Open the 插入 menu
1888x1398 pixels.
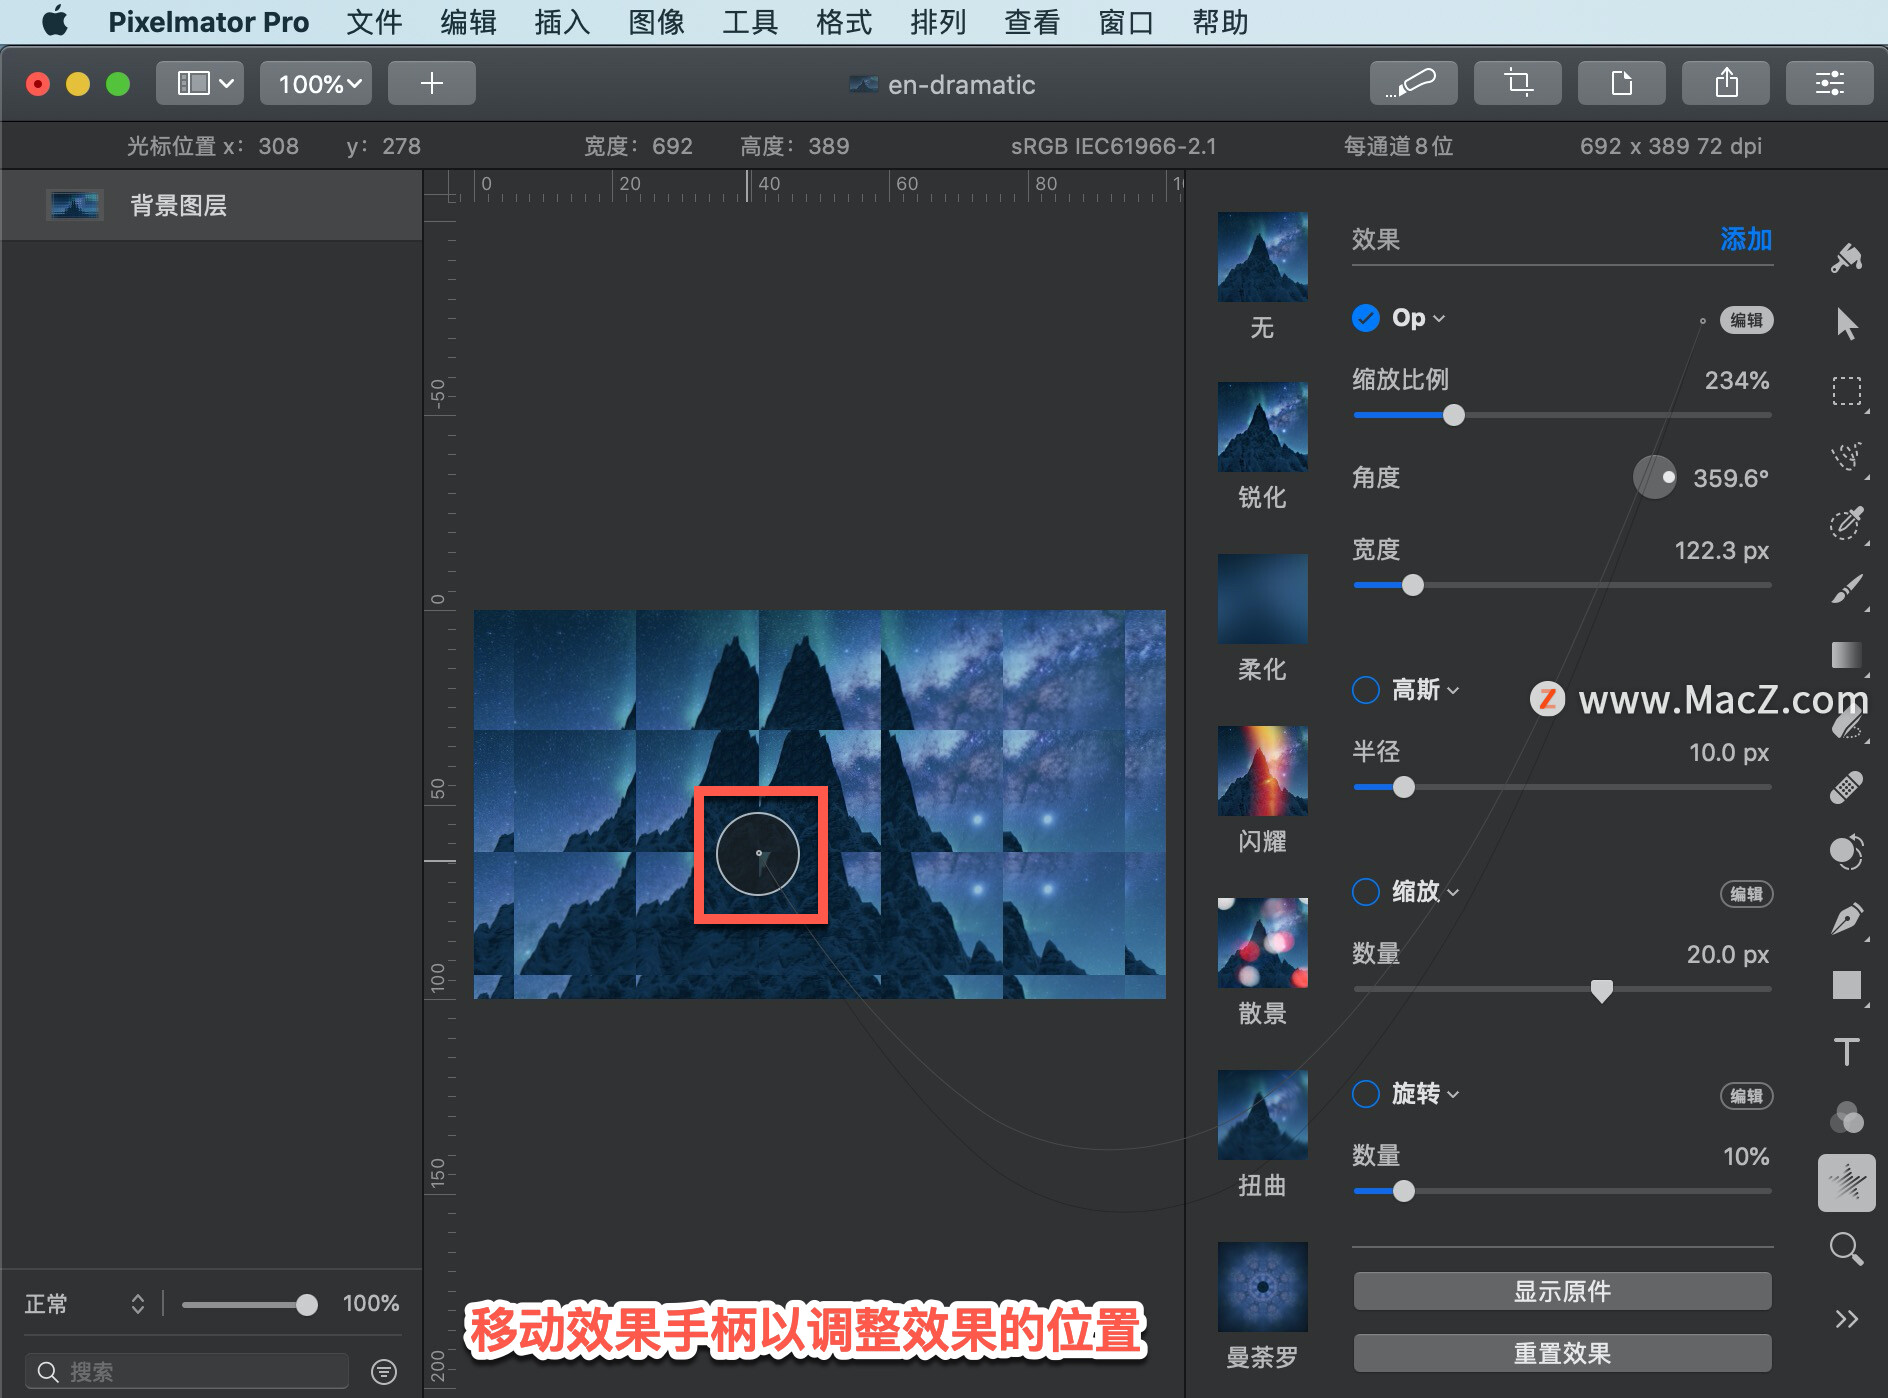point(562,22)
